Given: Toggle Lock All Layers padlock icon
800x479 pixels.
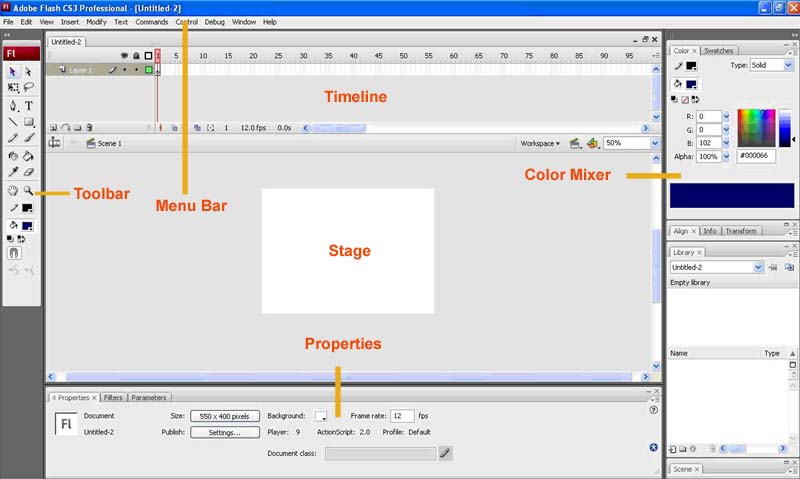Looking at the screenshot, I should [136, 56].
